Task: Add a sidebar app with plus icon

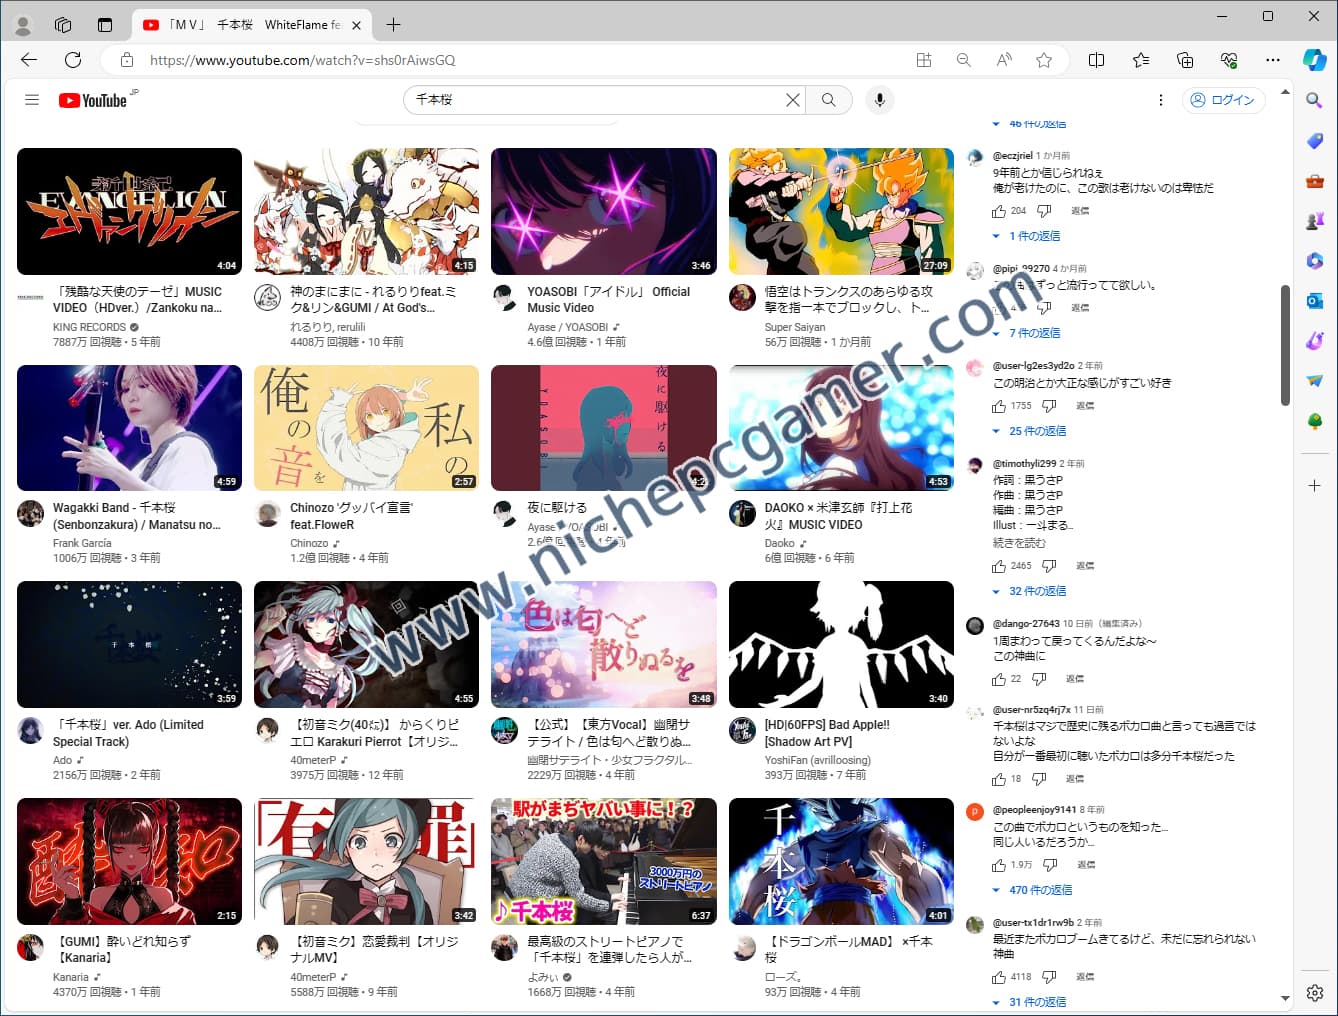Action: [1315, 485]
